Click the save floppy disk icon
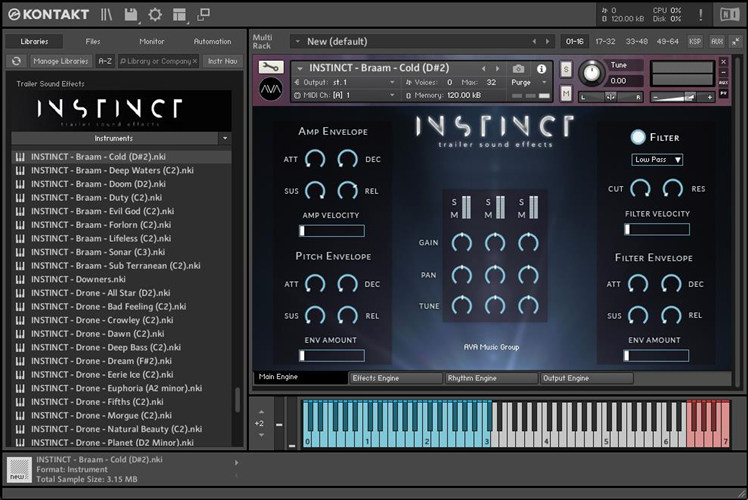 131,15
